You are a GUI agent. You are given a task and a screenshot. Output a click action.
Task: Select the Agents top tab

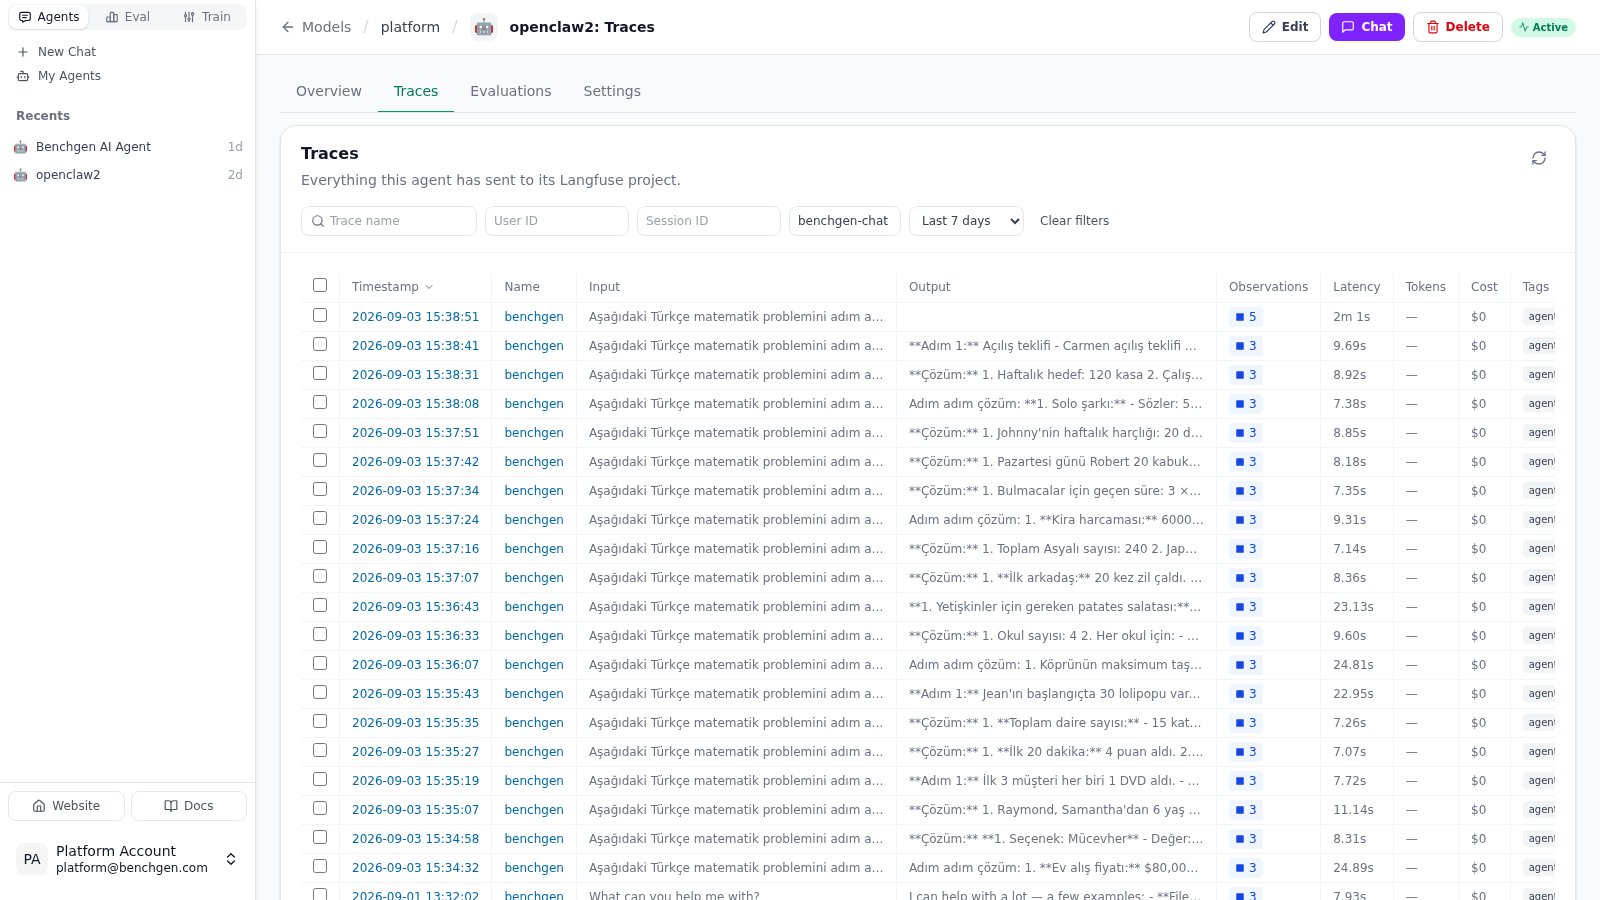click(x=49, y=17)
